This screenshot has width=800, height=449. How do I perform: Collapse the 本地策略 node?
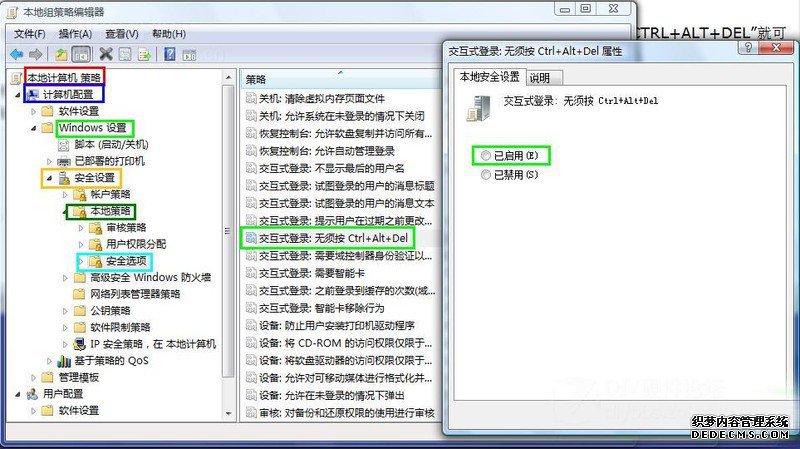65,211
